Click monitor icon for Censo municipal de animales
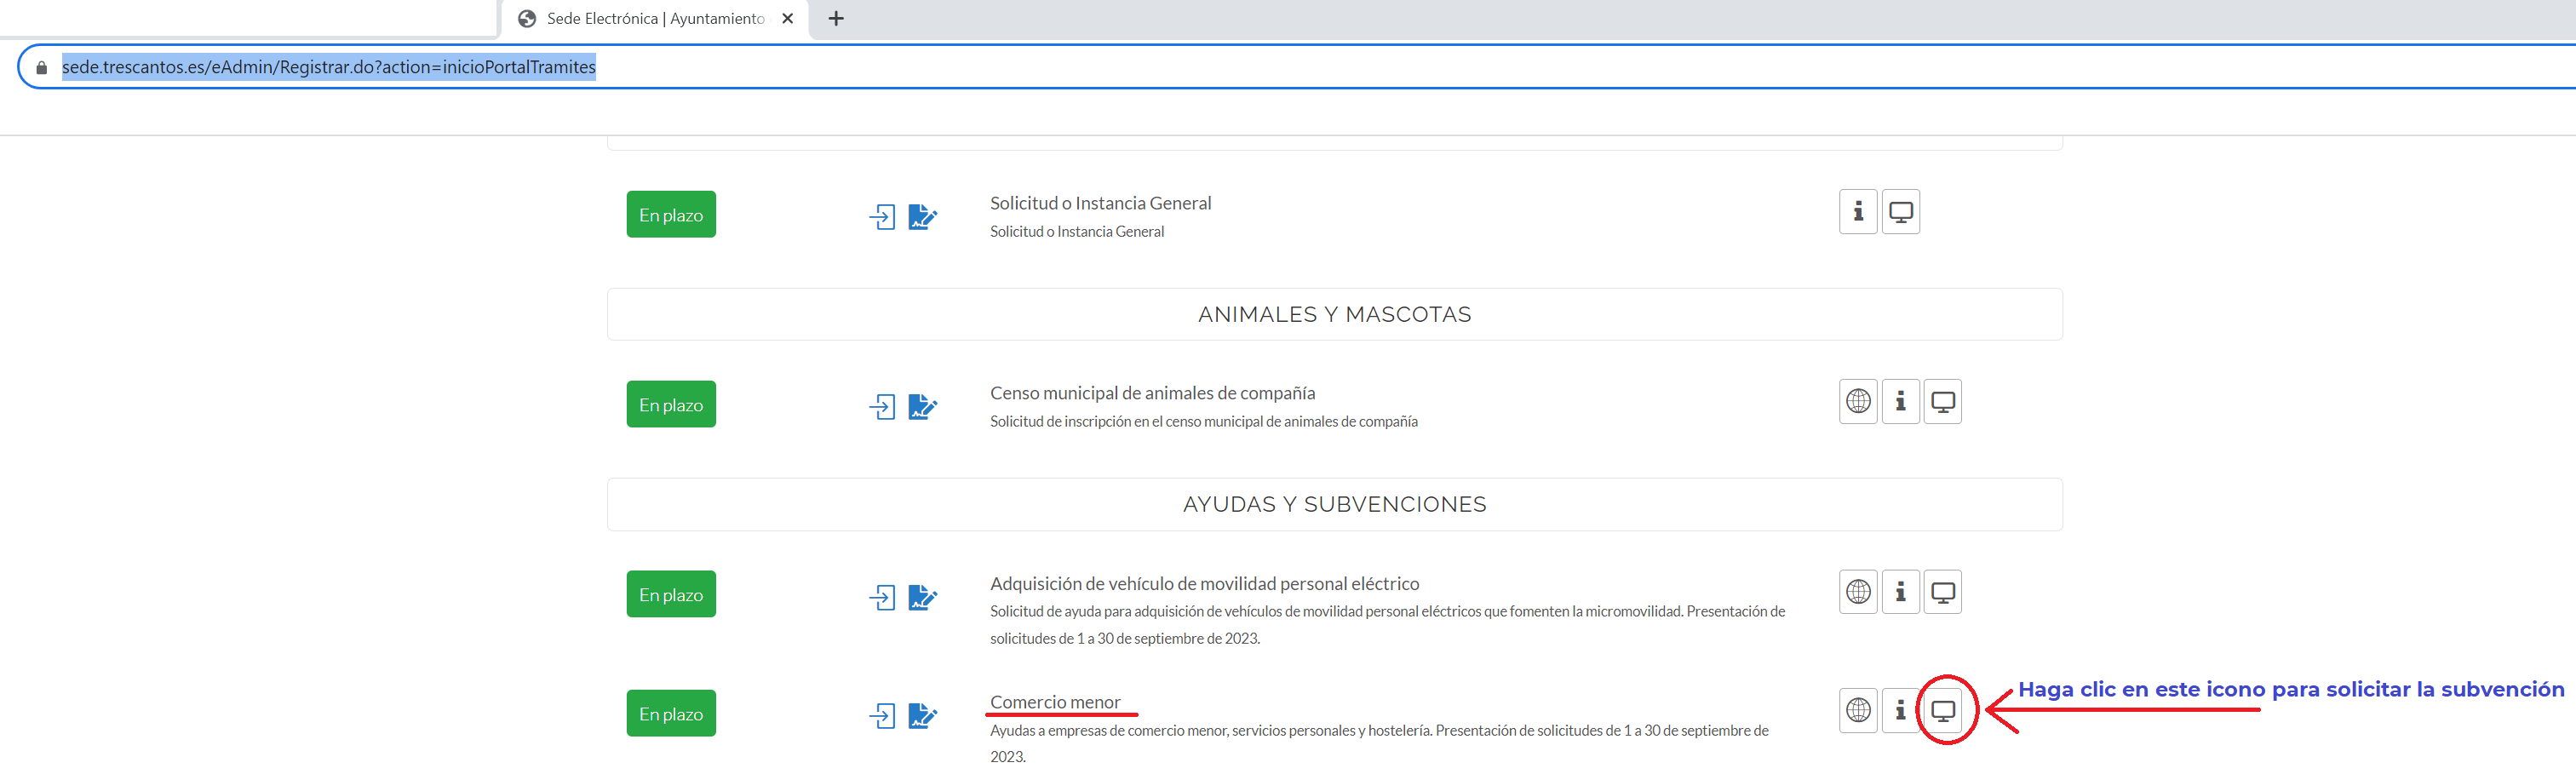This screenshot has height=774, width=2576. 1942,402
